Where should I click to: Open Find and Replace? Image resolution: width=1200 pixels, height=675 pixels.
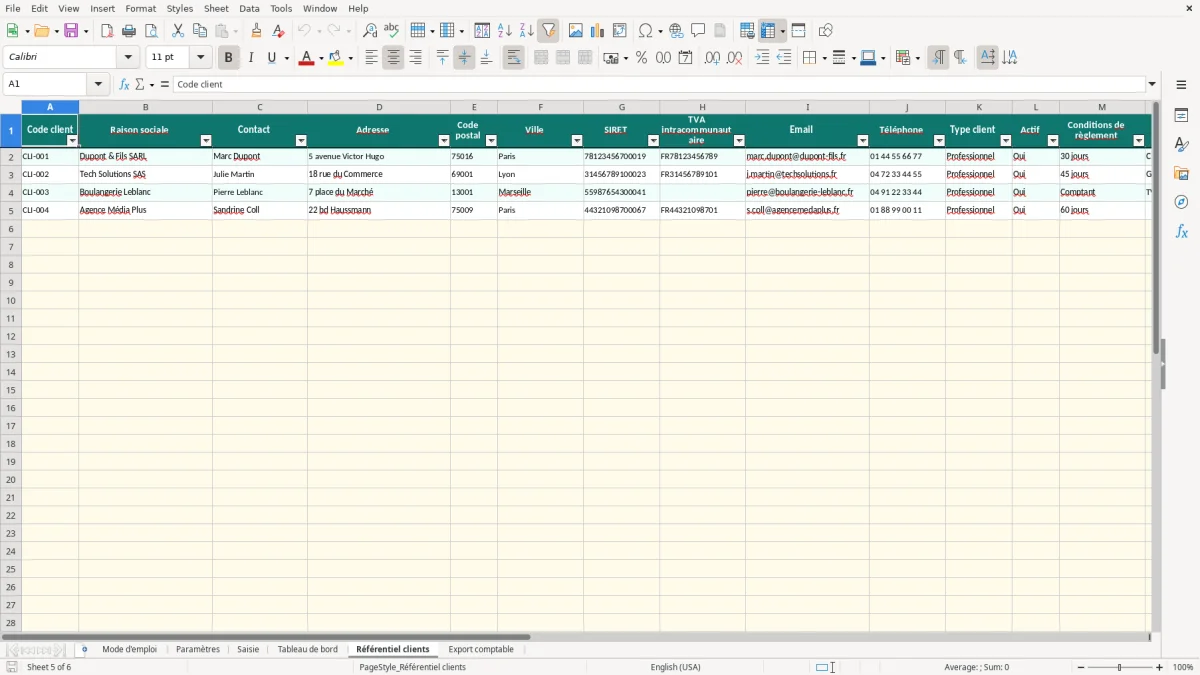click(370, 31)
